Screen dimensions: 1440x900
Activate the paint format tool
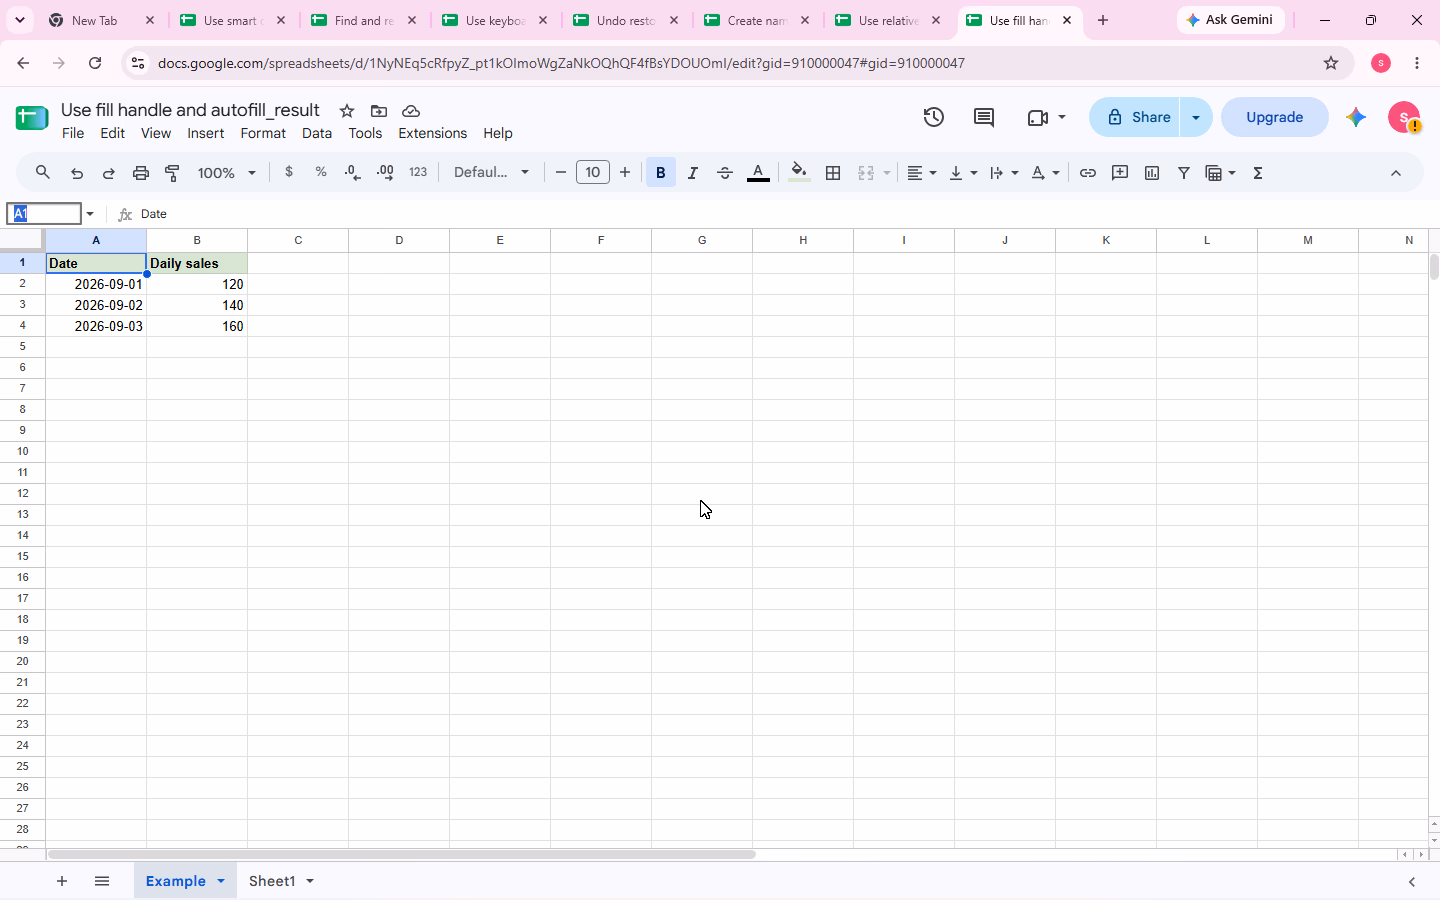[173, 173]
